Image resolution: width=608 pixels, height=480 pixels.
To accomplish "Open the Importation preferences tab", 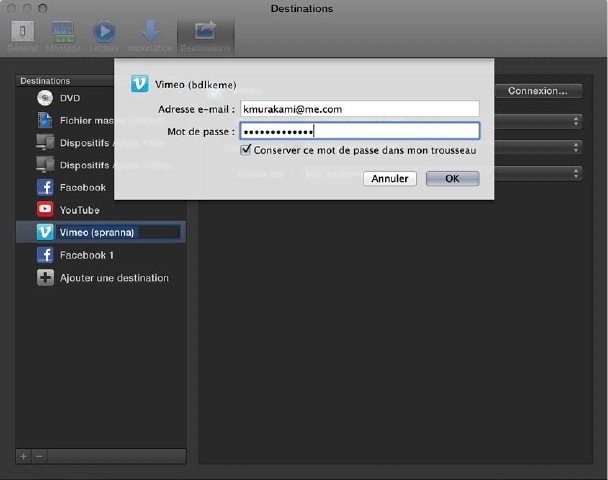I will (150, 36).
